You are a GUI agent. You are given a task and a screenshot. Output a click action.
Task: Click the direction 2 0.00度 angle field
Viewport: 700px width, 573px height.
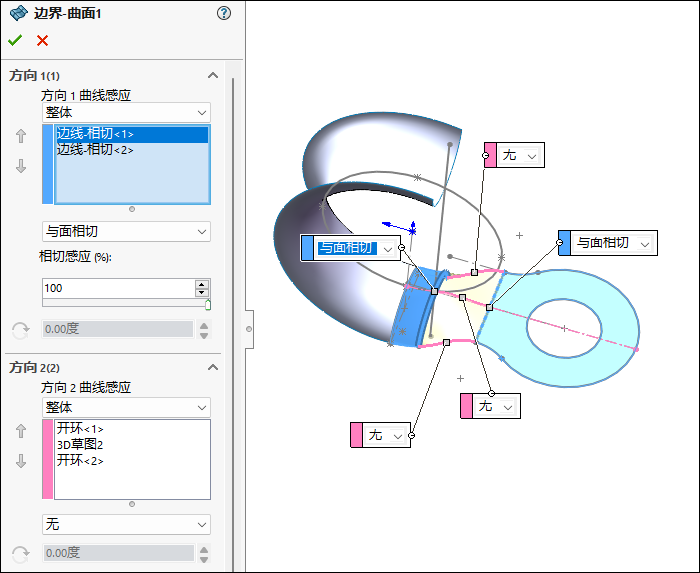pyautogui.click(x=119, y=553)
